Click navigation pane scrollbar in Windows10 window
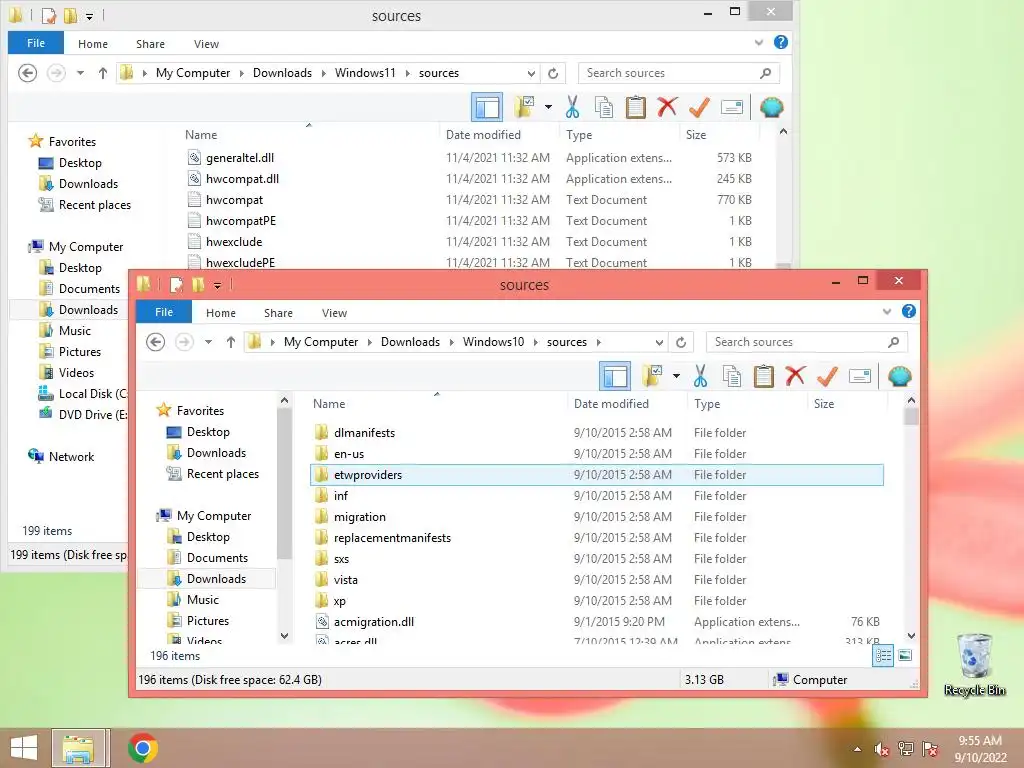The width and height of the screenshot is (1024, 768). click(x=284, y=483)
